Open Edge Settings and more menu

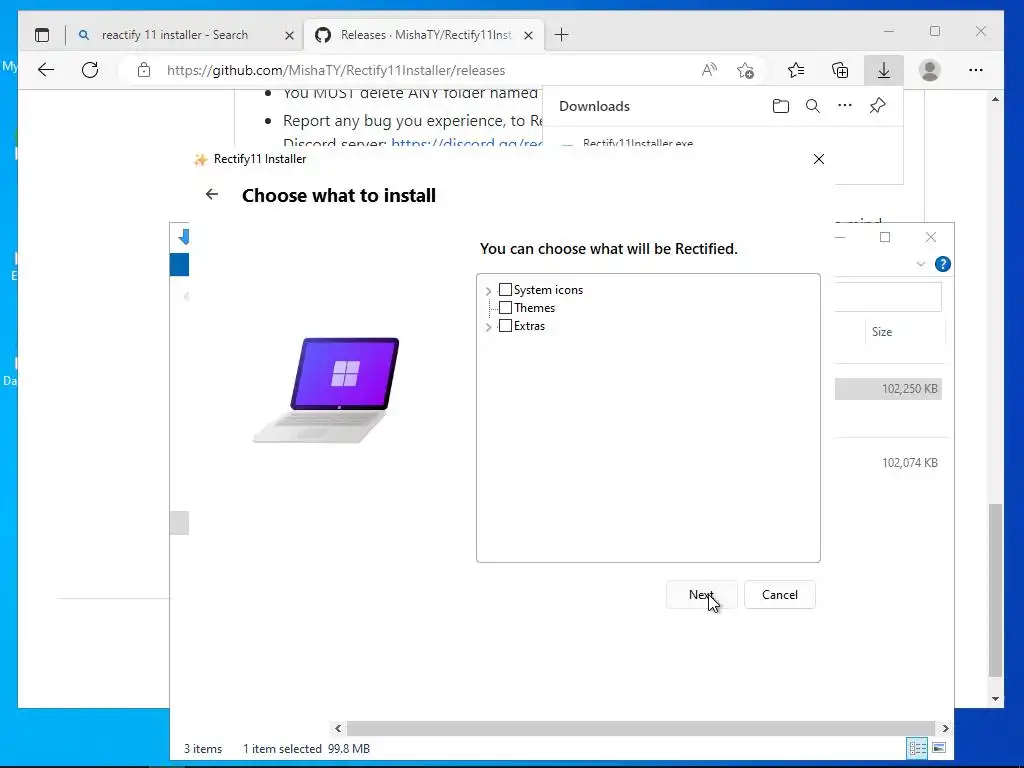[976, 70]
